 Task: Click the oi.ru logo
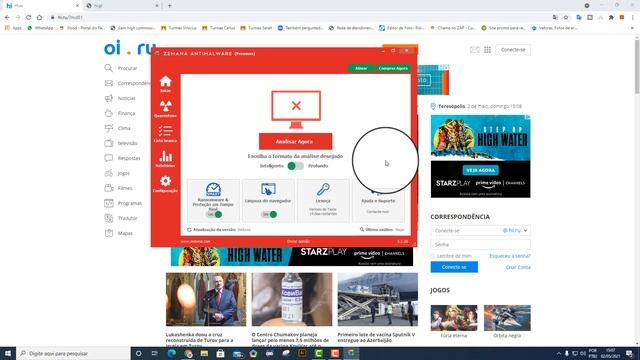click(129, 49)
